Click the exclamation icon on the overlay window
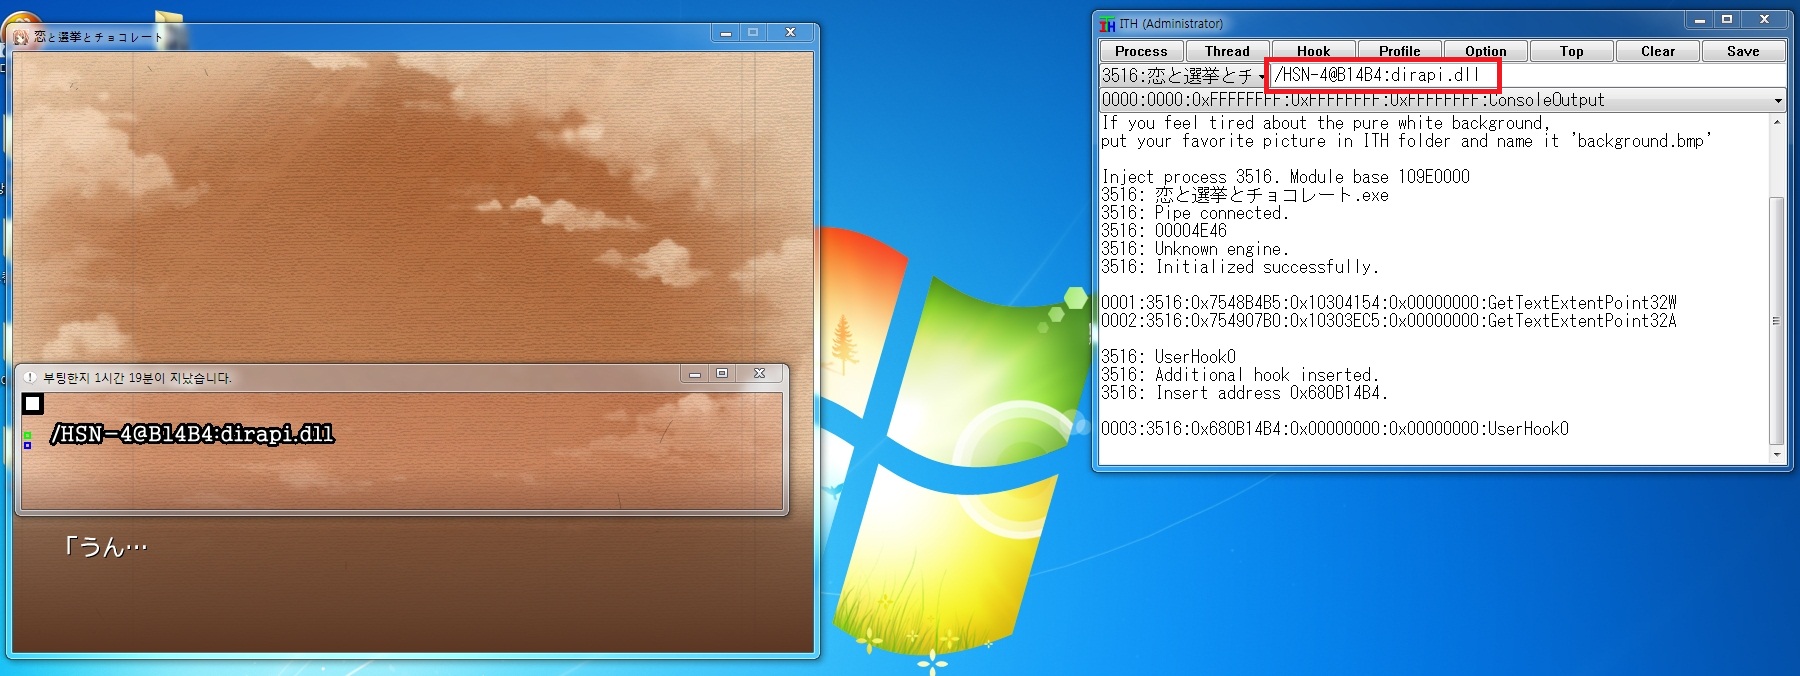The image size is (1800, 676). point(29,378)
